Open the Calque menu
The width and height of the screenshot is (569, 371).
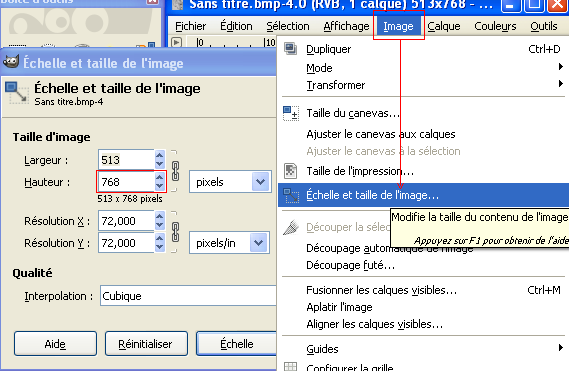[443, 26]
